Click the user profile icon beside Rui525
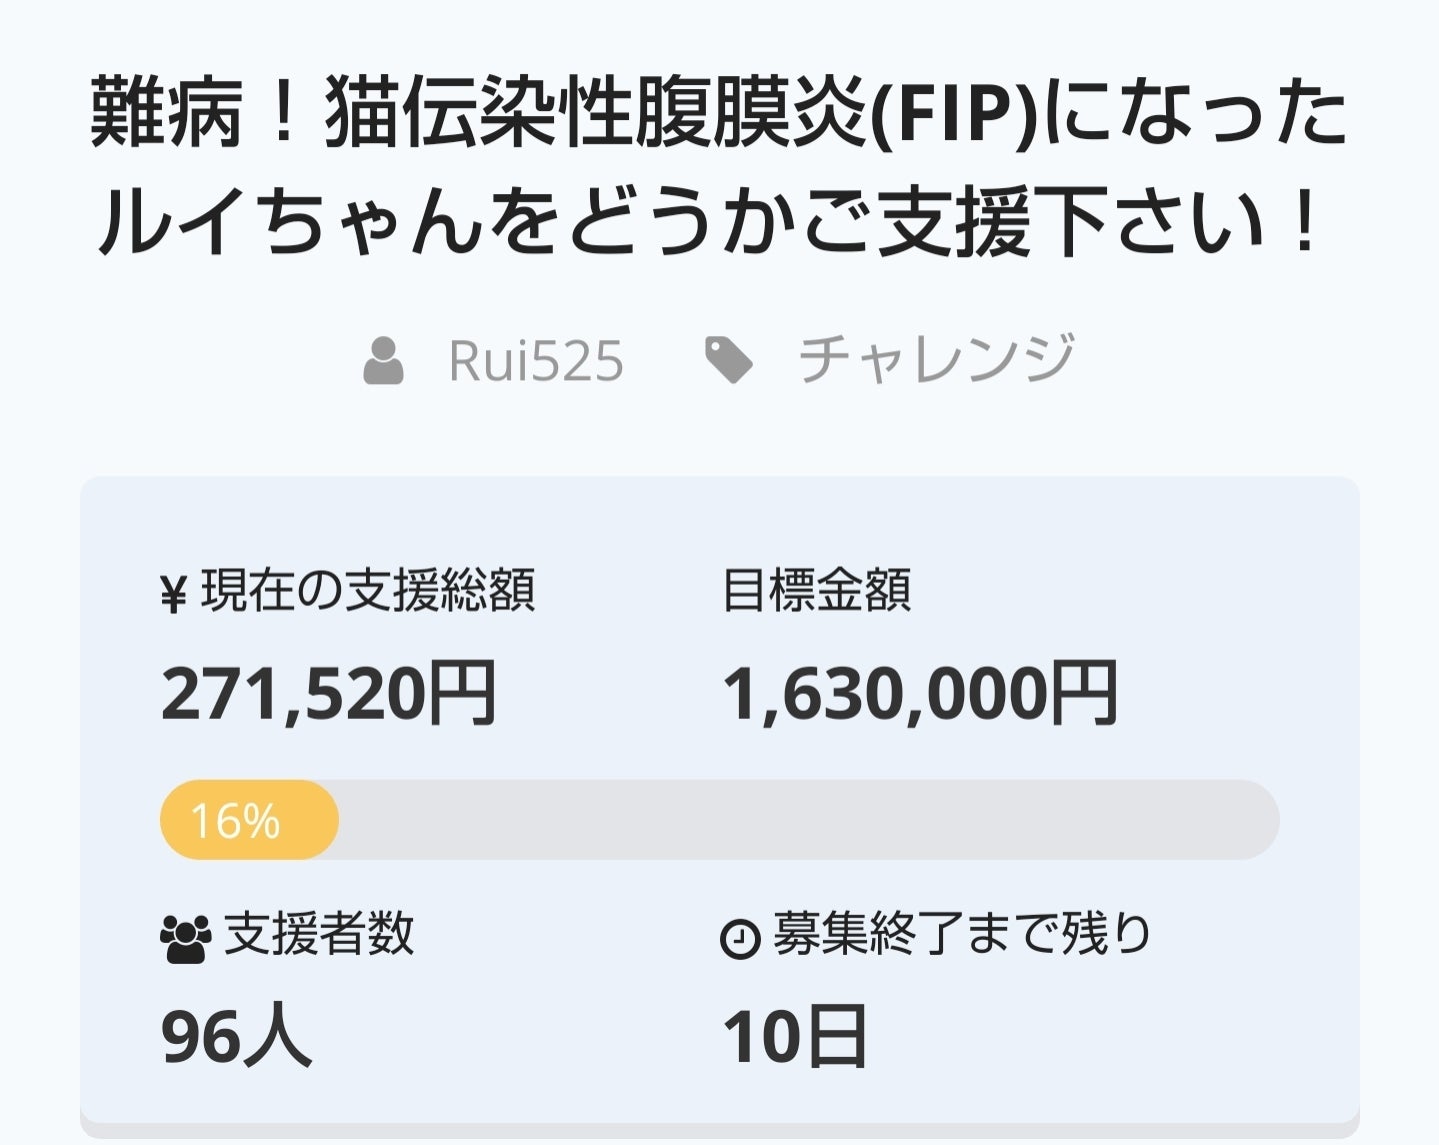1439x1145 pixels. click(x=383, y=361)
